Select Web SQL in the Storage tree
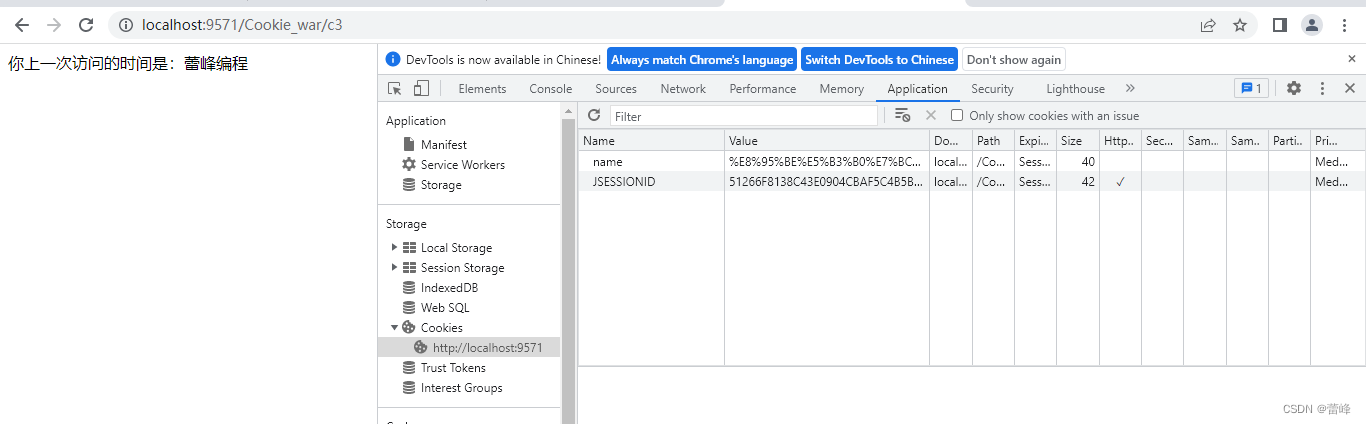 [444, 307]
